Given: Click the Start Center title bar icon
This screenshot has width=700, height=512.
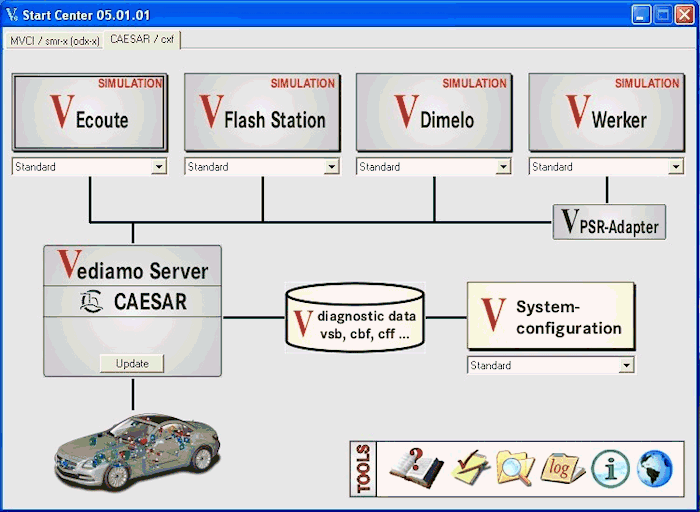Looking at the screenshot, I should coord(12,15).
